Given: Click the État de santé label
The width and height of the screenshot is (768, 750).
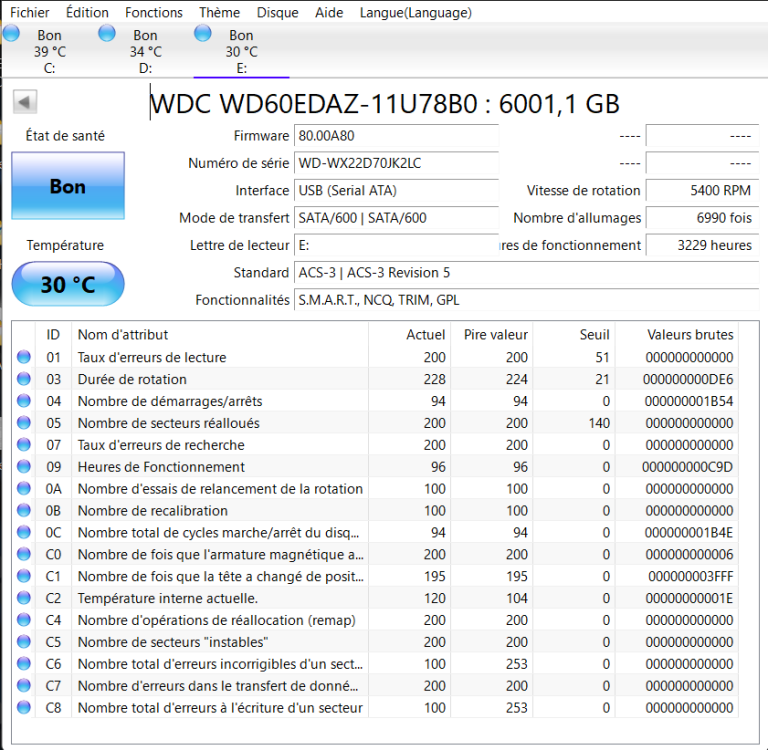Looking at the screenshot, I should [65, 136].
